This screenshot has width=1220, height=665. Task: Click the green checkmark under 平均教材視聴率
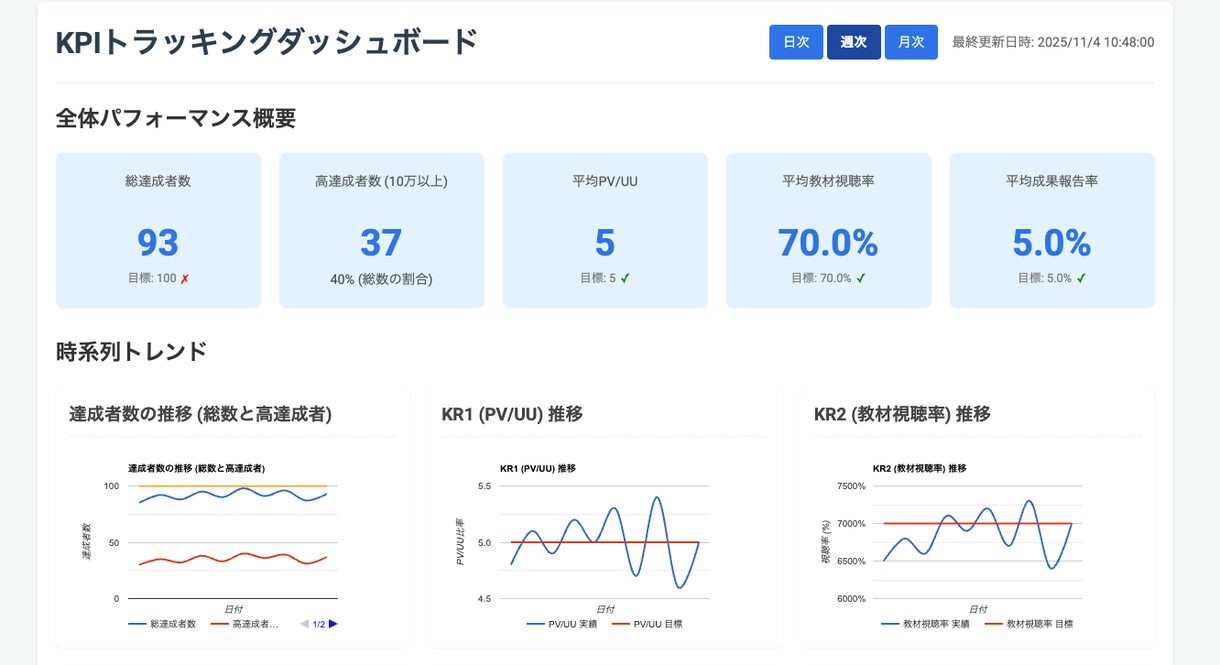[x=861, y=278]
